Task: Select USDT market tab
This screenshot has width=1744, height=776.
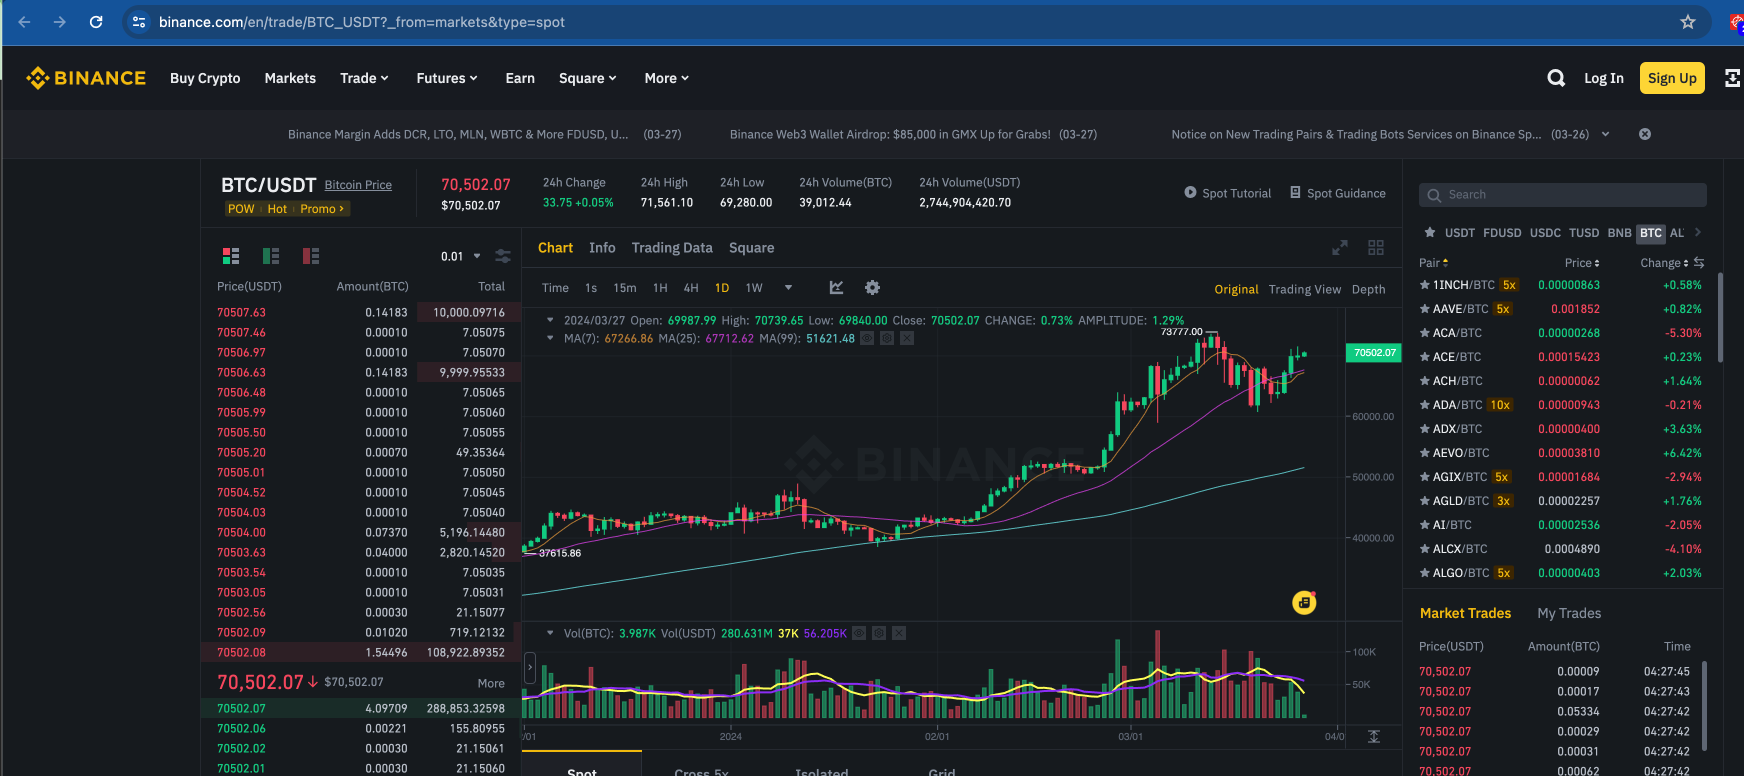Action: tap(1460, 232)
